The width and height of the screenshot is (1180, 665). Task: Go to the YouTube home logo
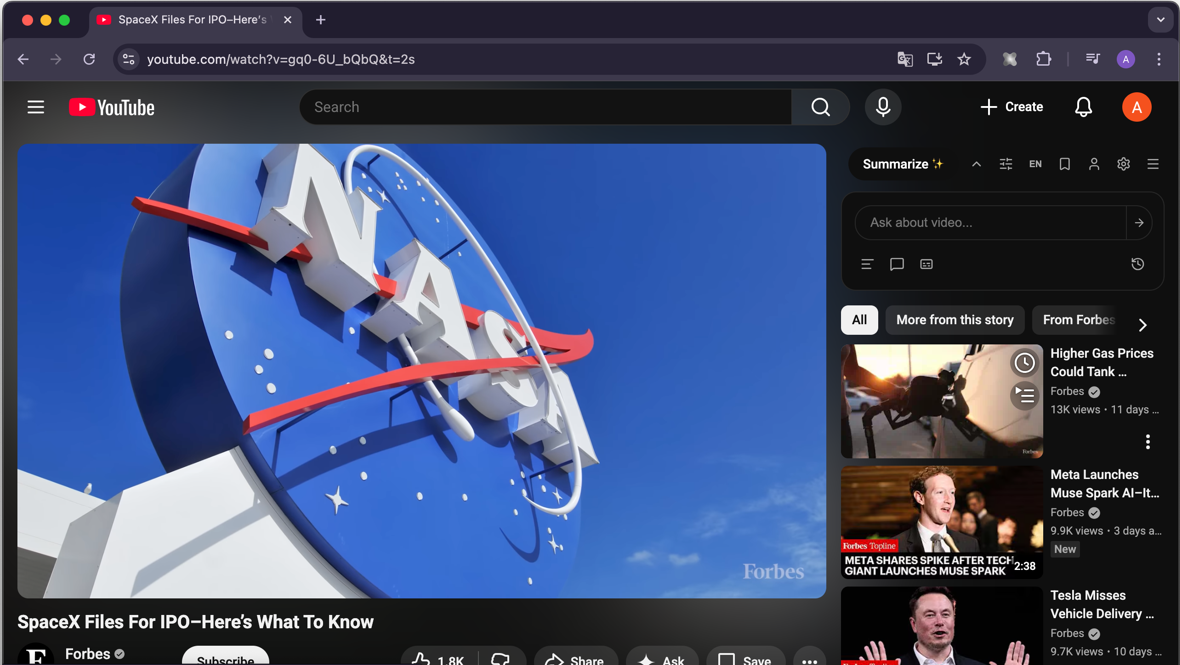tap(111, 108)
